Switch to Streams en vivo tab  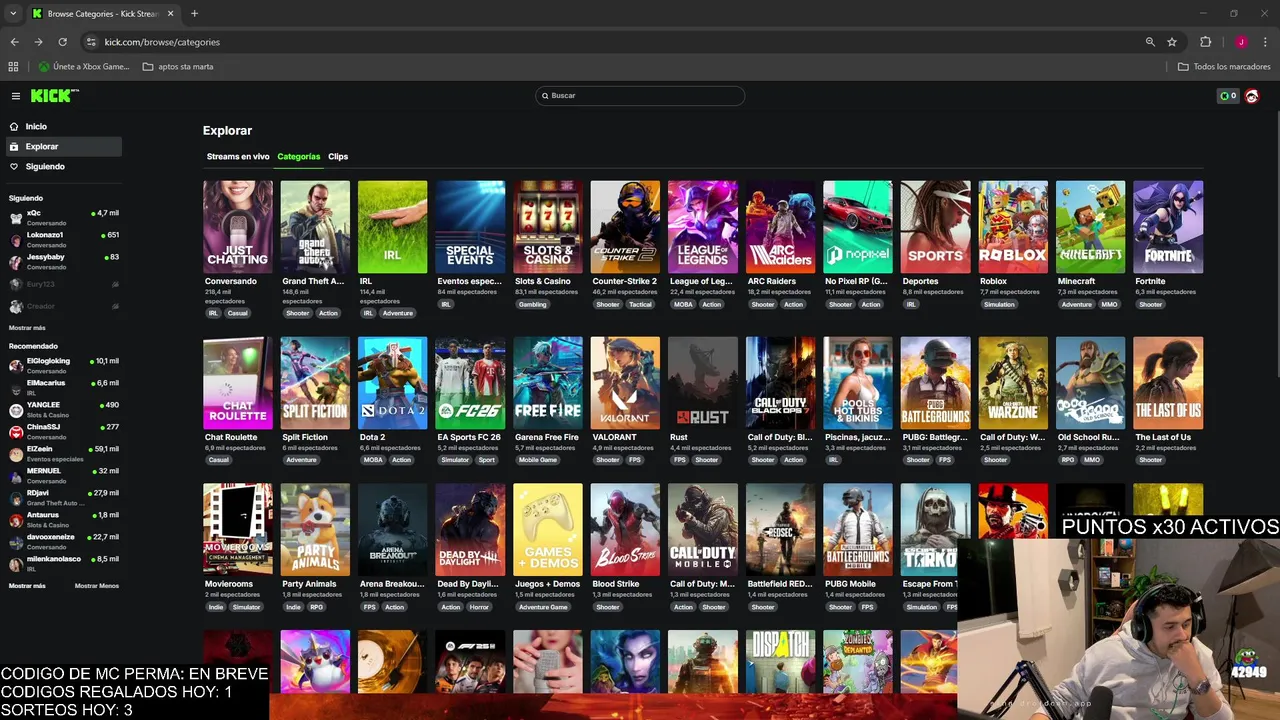238,157
